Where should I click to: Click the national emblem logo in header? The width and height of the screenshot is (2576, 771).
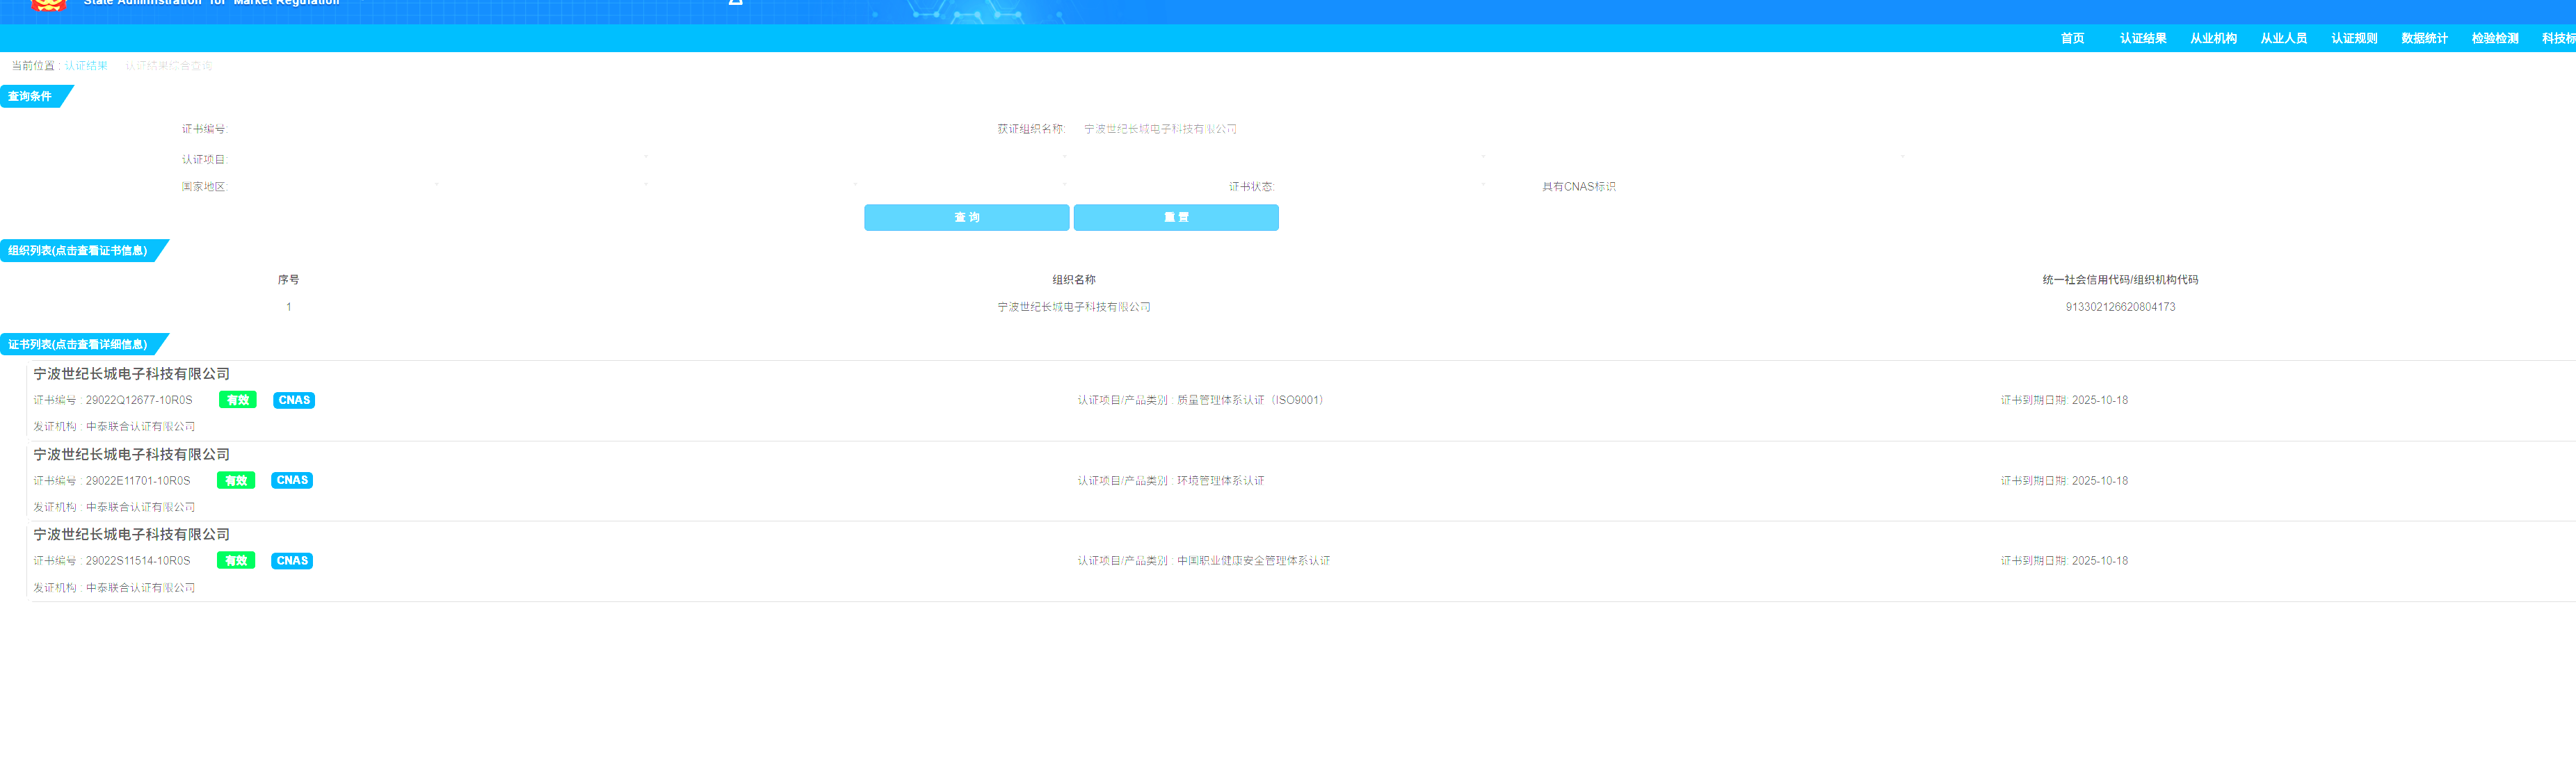48,5
